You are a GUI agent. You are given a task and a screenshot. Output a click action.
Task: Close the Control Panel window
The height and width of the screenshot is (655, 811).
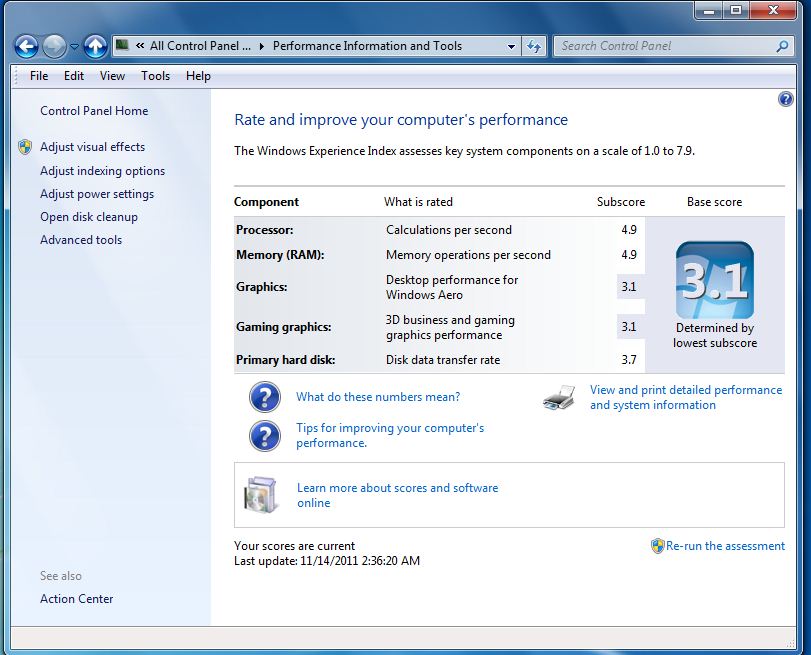(x=773, y=10)
